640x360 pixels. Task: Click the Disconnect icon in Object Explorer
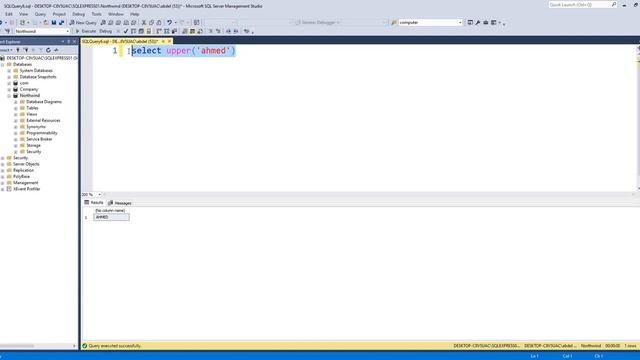click(26, 50)
